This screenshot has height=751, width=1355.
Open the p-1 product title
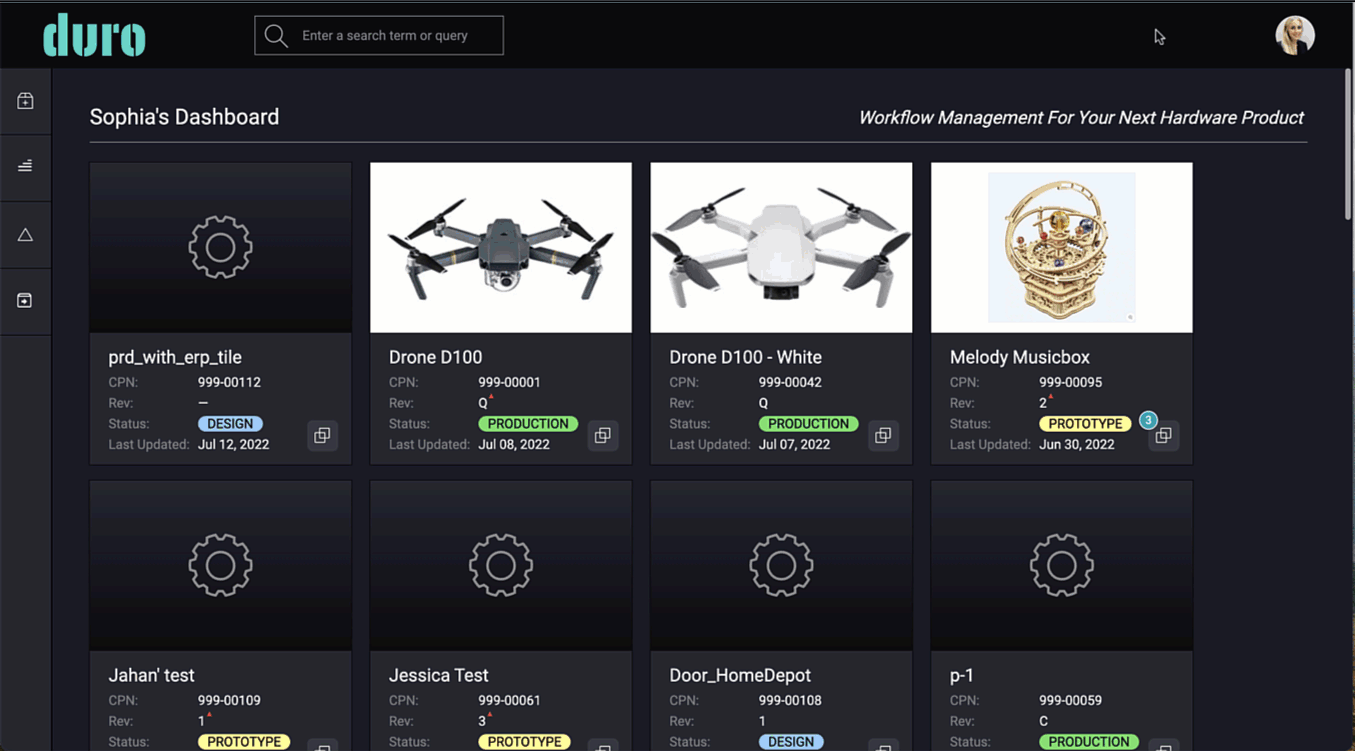(x=962, y=675)
